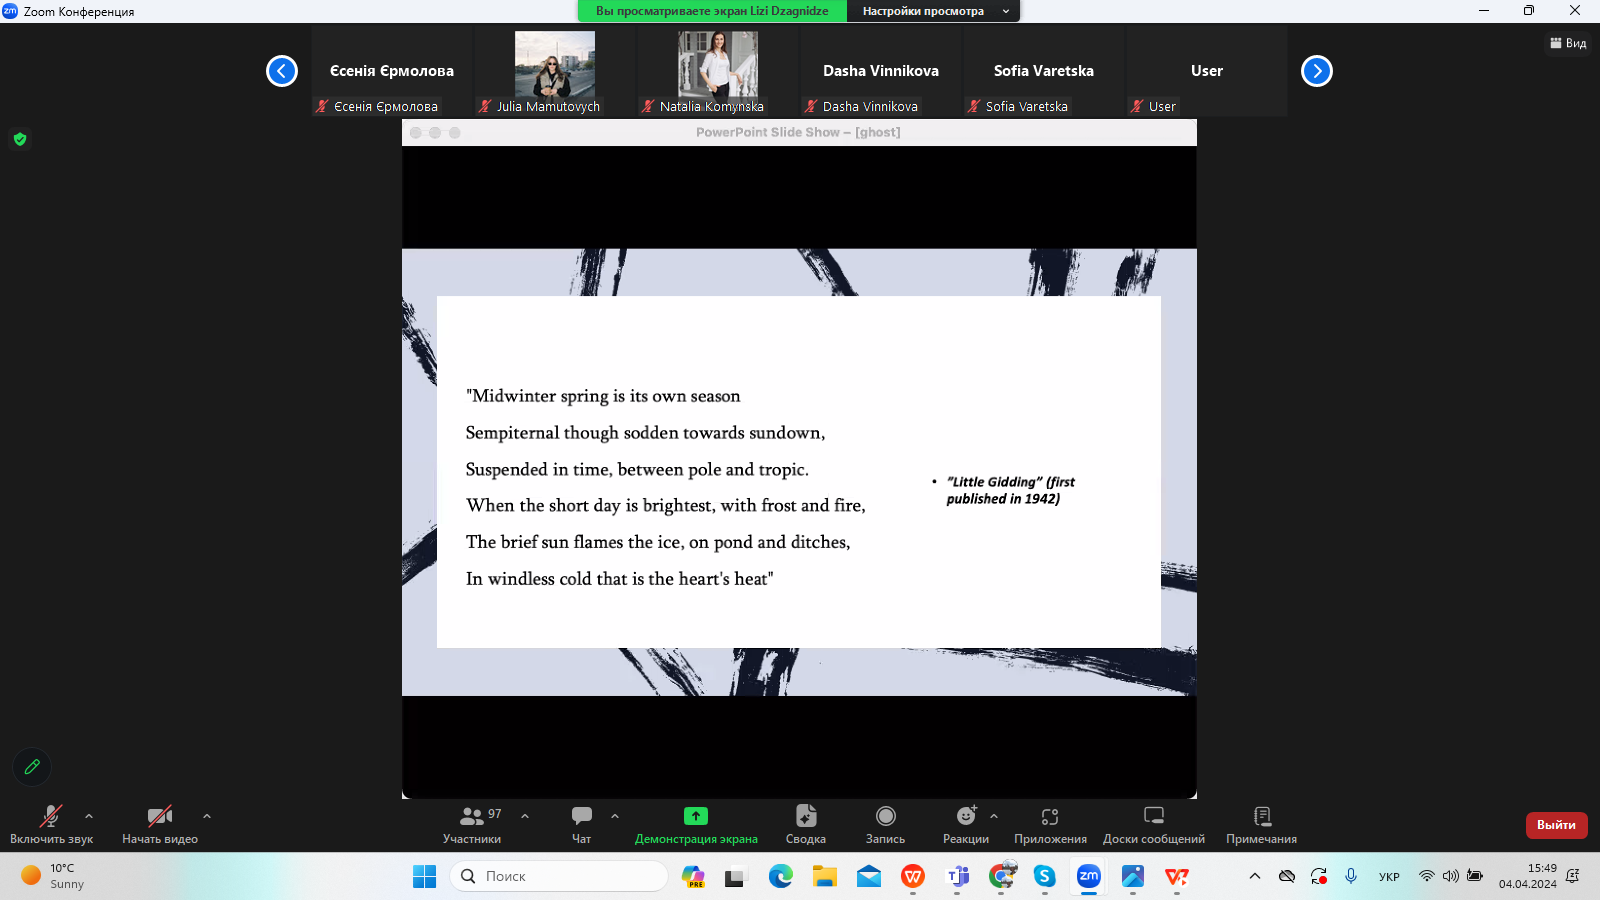The image size is (1600, 900).
Task: Open the Chat panel
Action: [x=581, y=817]
